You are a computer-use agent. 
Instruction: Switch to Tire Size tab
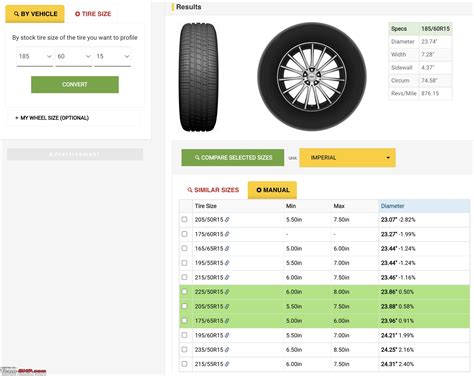point(93,14)
